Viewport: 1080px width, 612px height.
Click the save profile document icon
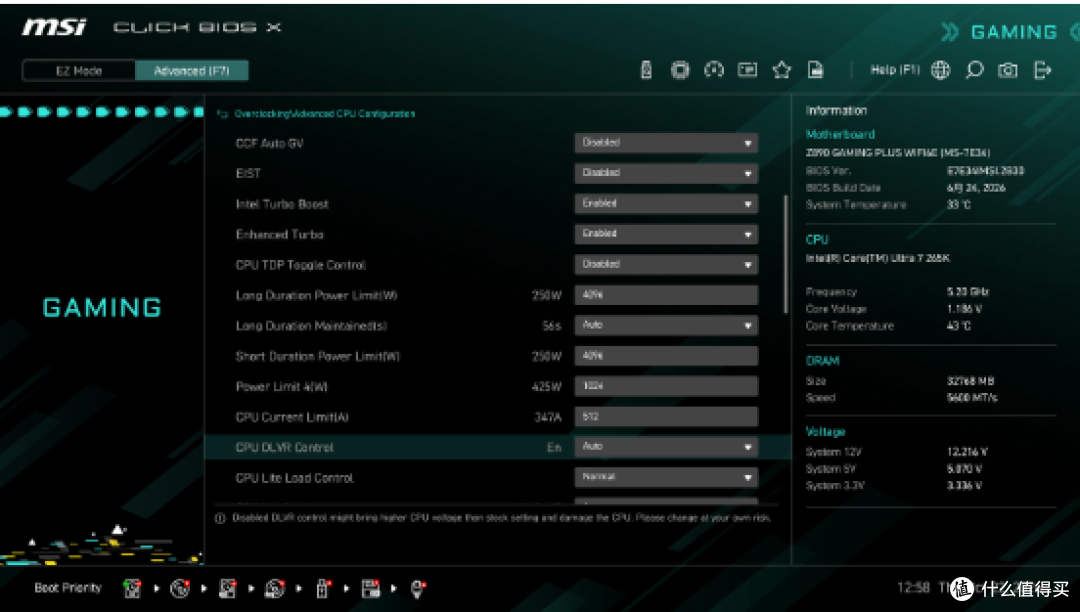coord(816,70)
